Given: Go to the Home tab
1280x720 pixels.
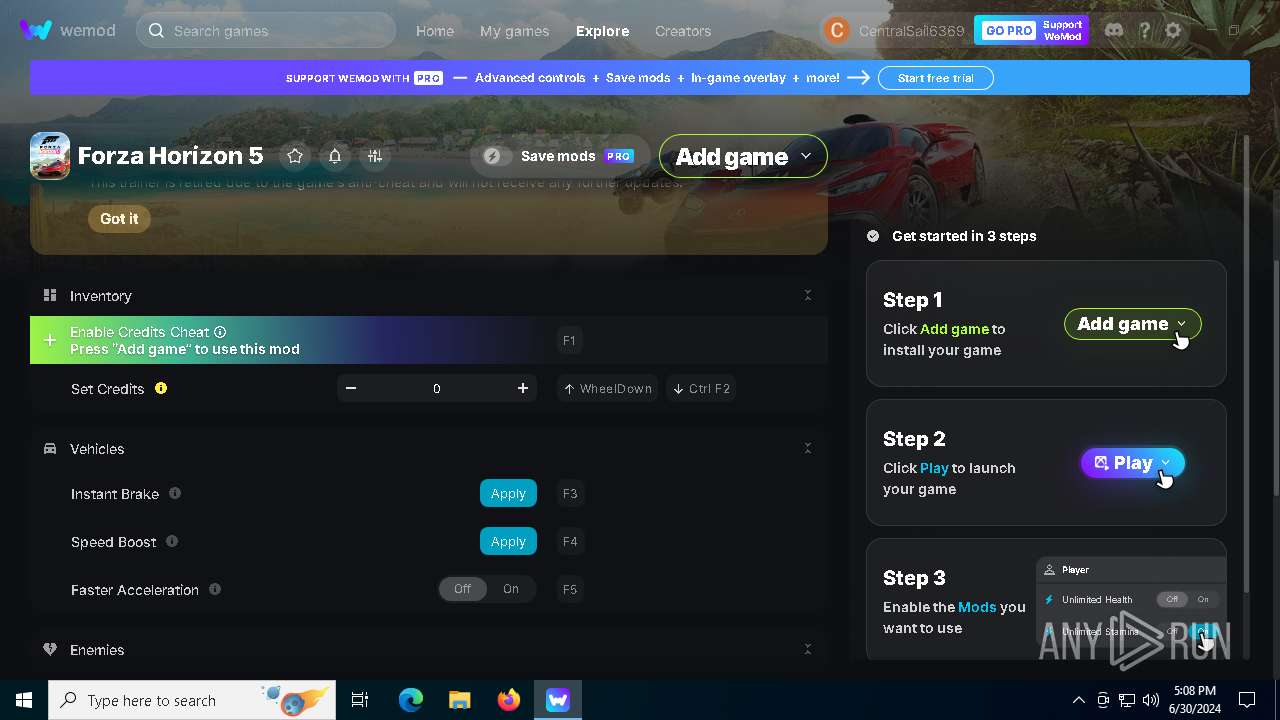Looking at the screenshot, I should (x=435, y=31).
